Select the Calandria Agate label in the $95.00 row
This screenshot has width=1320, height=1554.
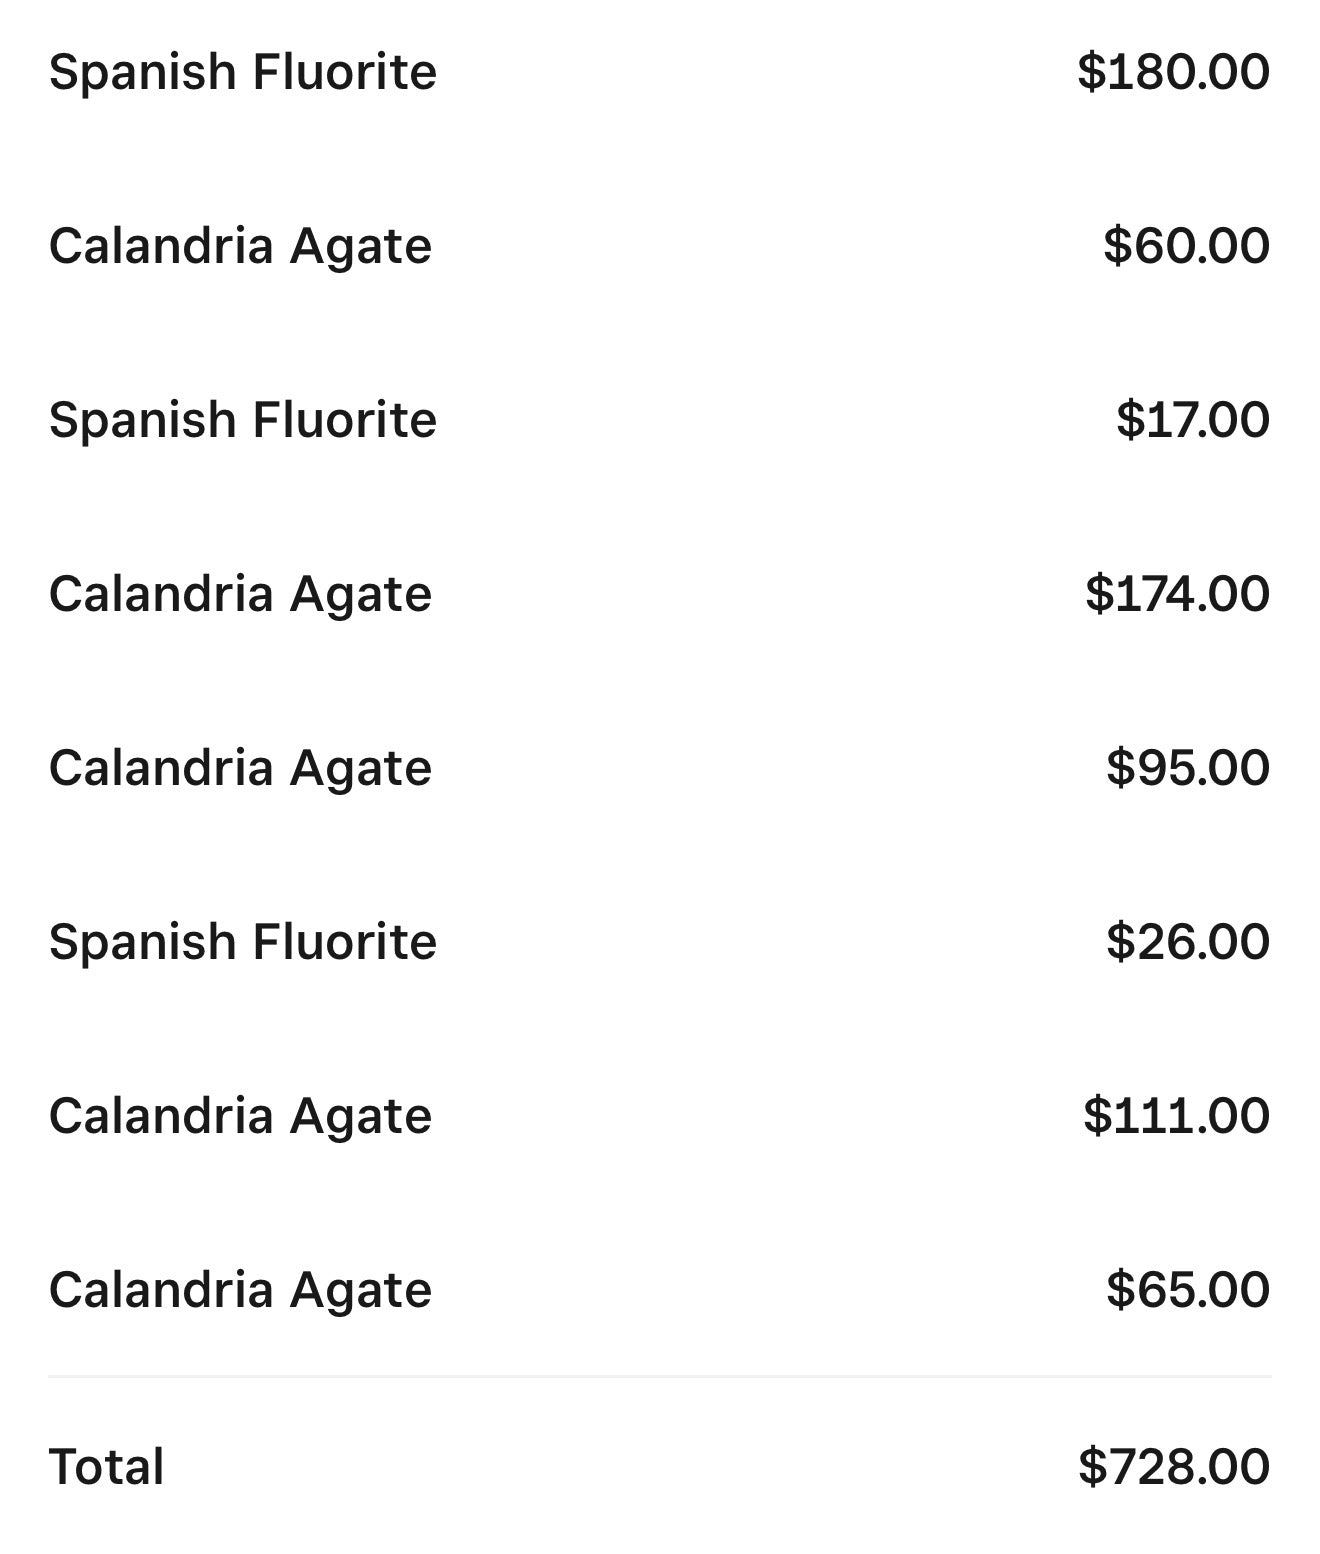(240, 768)
